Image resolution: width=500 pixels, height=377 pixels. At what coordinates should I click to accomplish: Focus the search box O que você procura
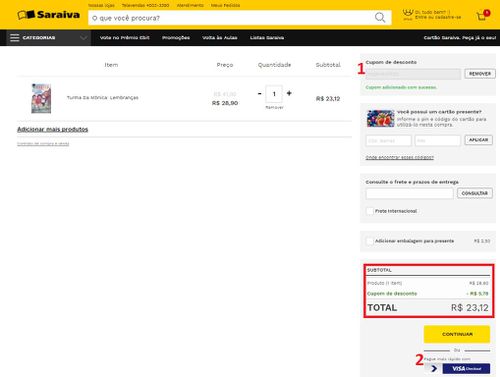tap(230, 18)
